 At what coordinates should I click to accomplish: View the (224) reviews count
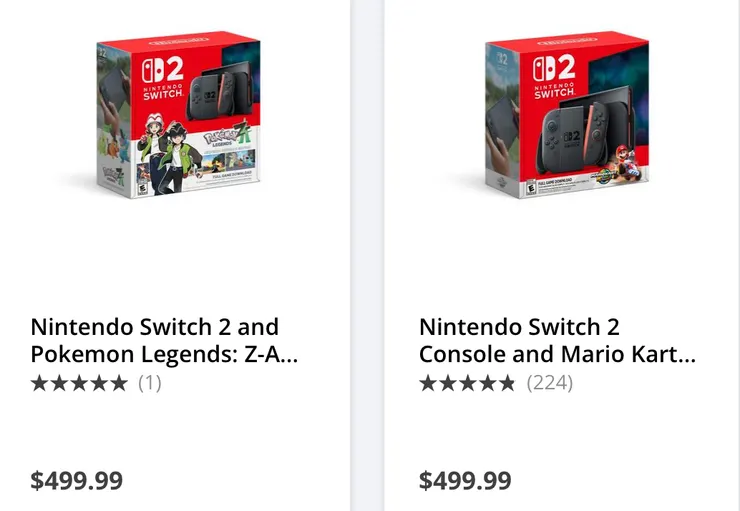[x=550, y=382]
